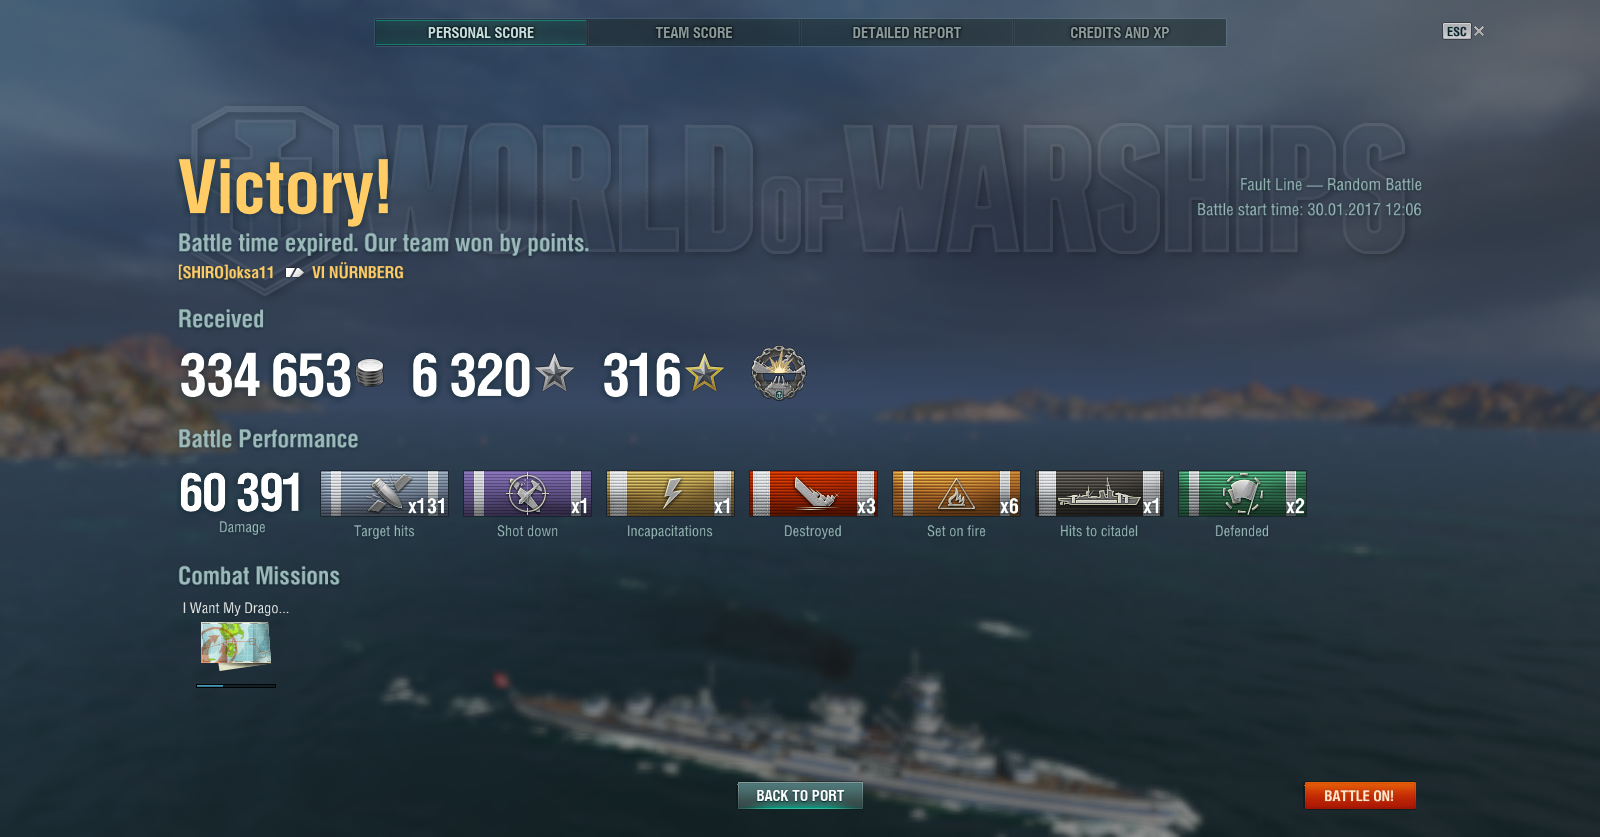Click the combat mission progress bar

coord(236,686)
